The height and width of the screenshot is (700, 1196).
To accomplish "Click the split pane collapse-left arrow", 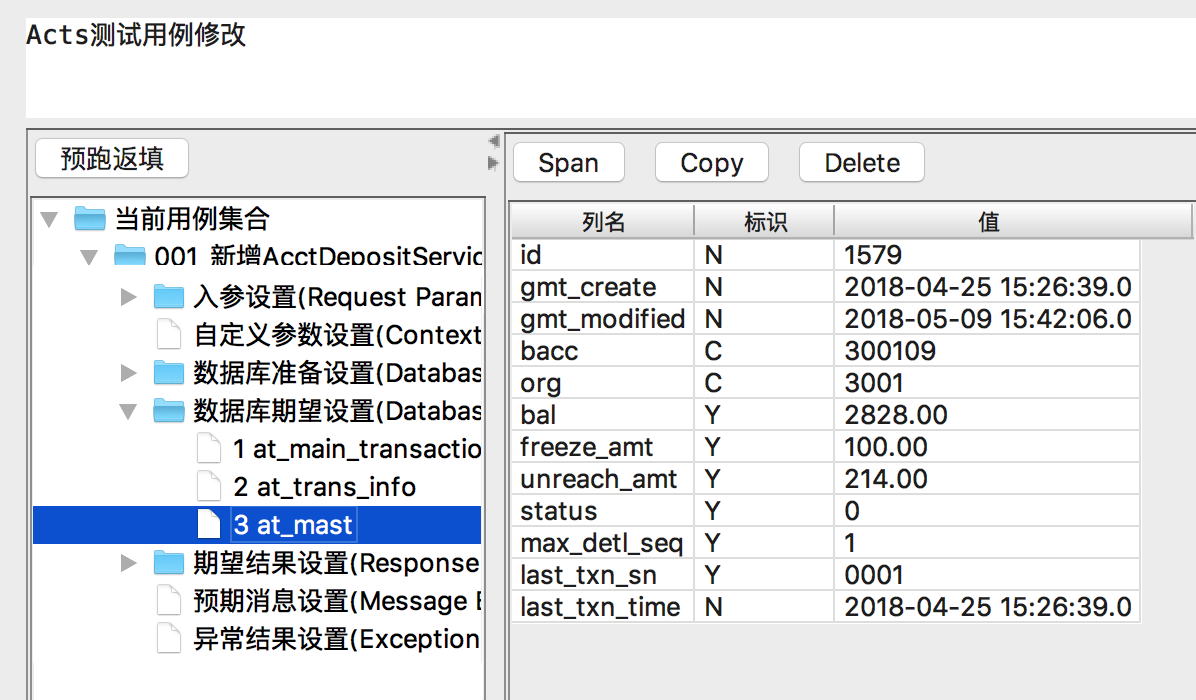I will click(x=493, y=141).
